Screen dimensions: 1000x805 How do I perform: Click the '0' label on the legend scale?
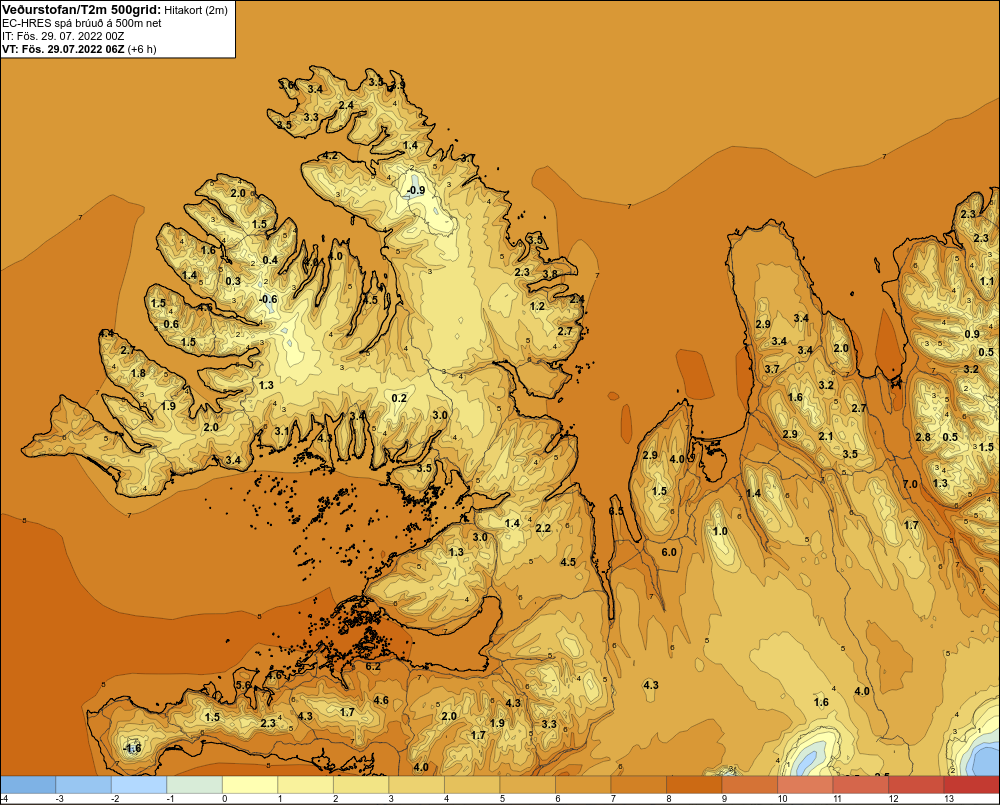pyautogui.click(x=224, y=799)
